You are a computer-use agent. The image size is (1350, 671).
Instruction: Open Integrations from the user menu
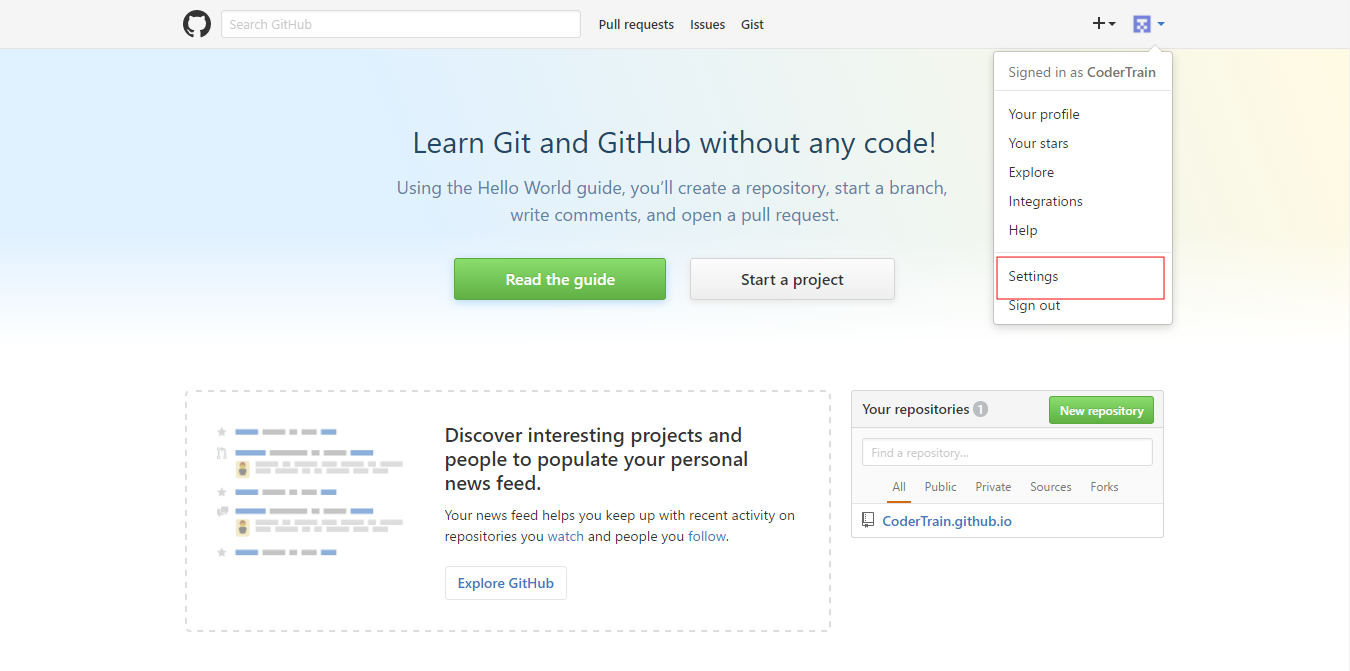click(1045, 201)
